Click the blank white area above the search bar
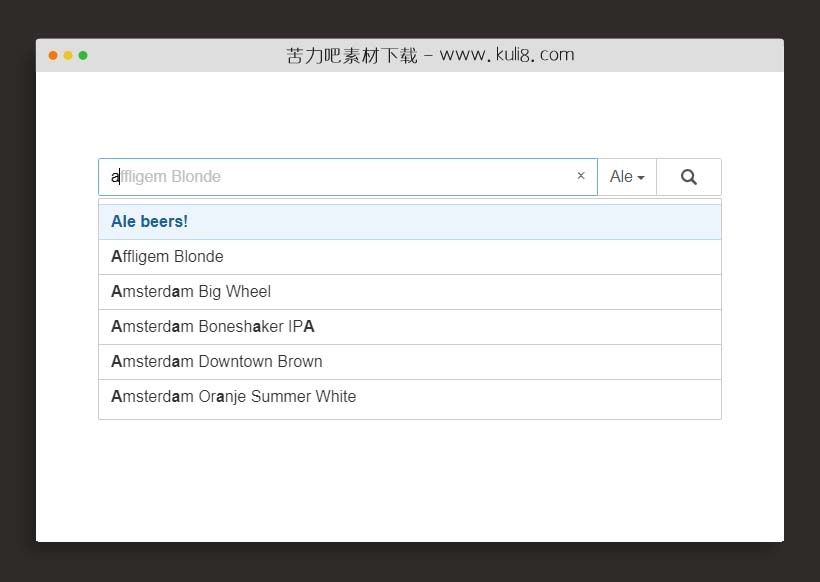Image resolution: width=820 pixels, height=582 pixels. tap(410, 115)
